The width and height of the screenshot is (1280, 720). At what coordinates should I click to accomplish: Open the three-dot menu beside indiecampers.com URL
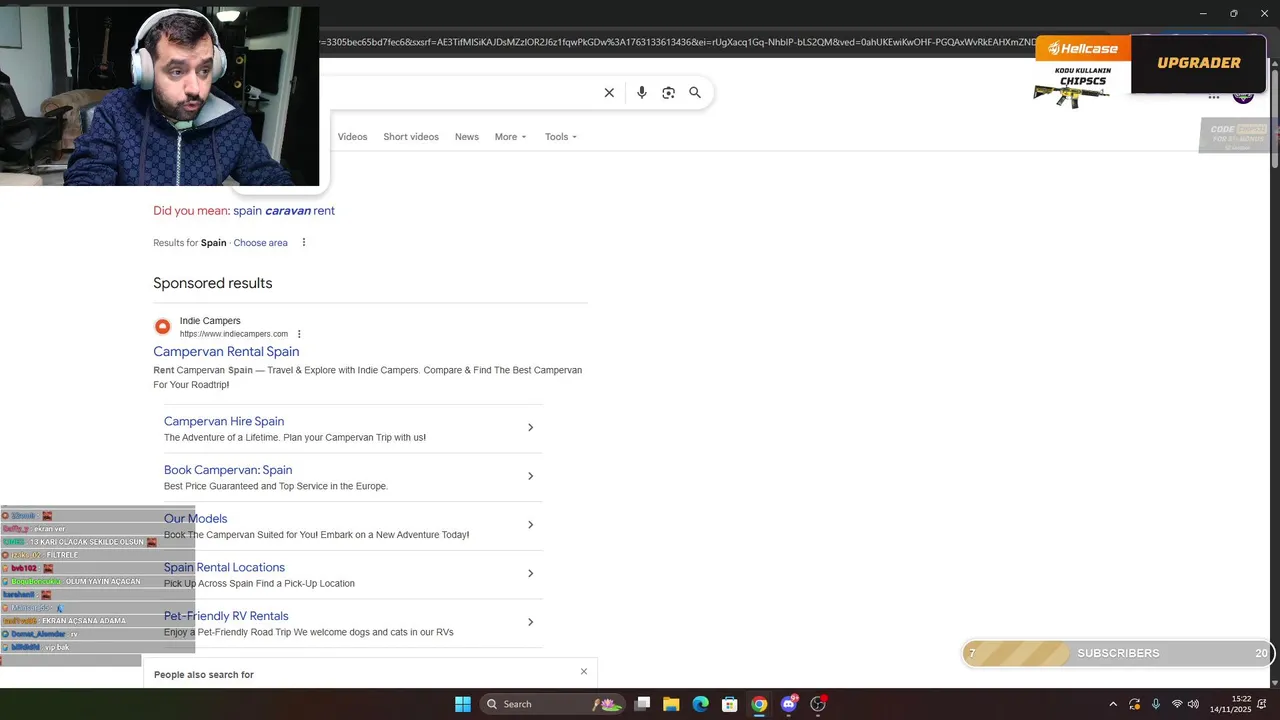point(299,334)
